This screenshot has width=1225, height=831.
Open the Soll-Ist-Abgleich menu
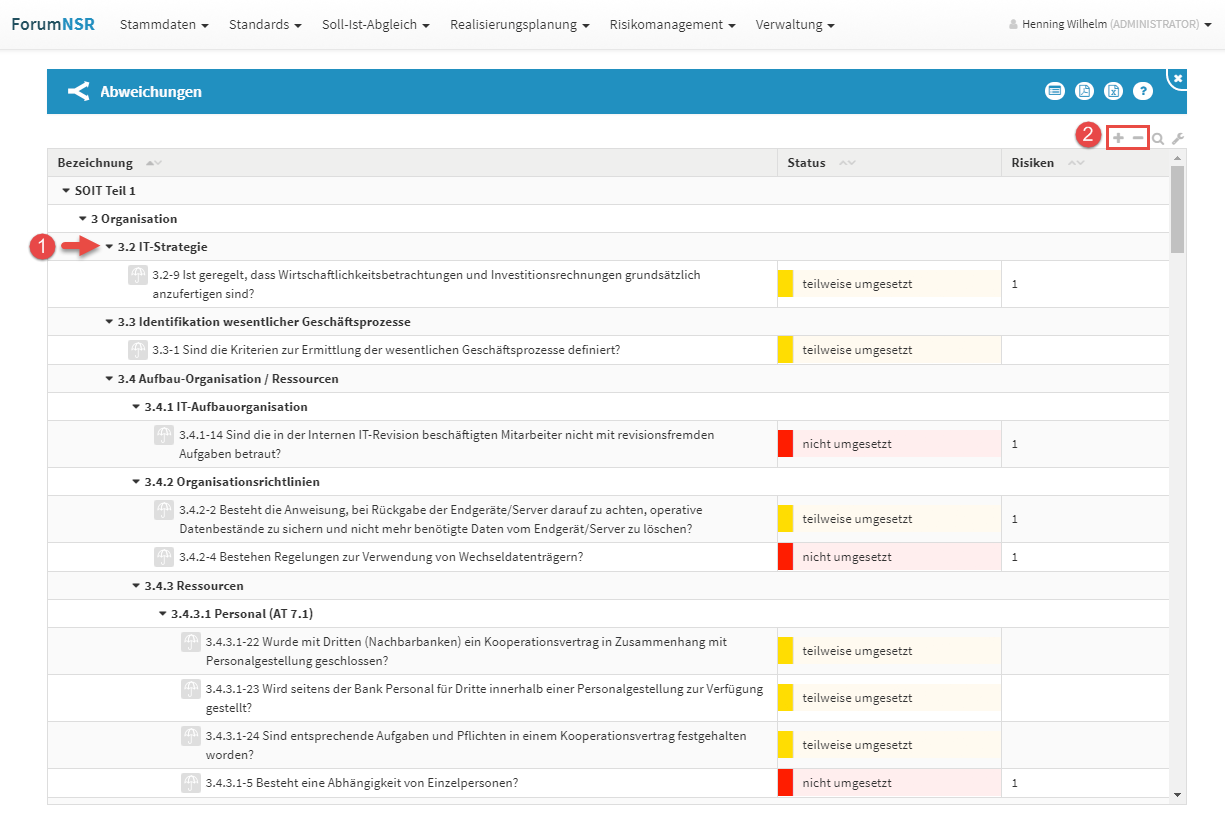(375, 24)
